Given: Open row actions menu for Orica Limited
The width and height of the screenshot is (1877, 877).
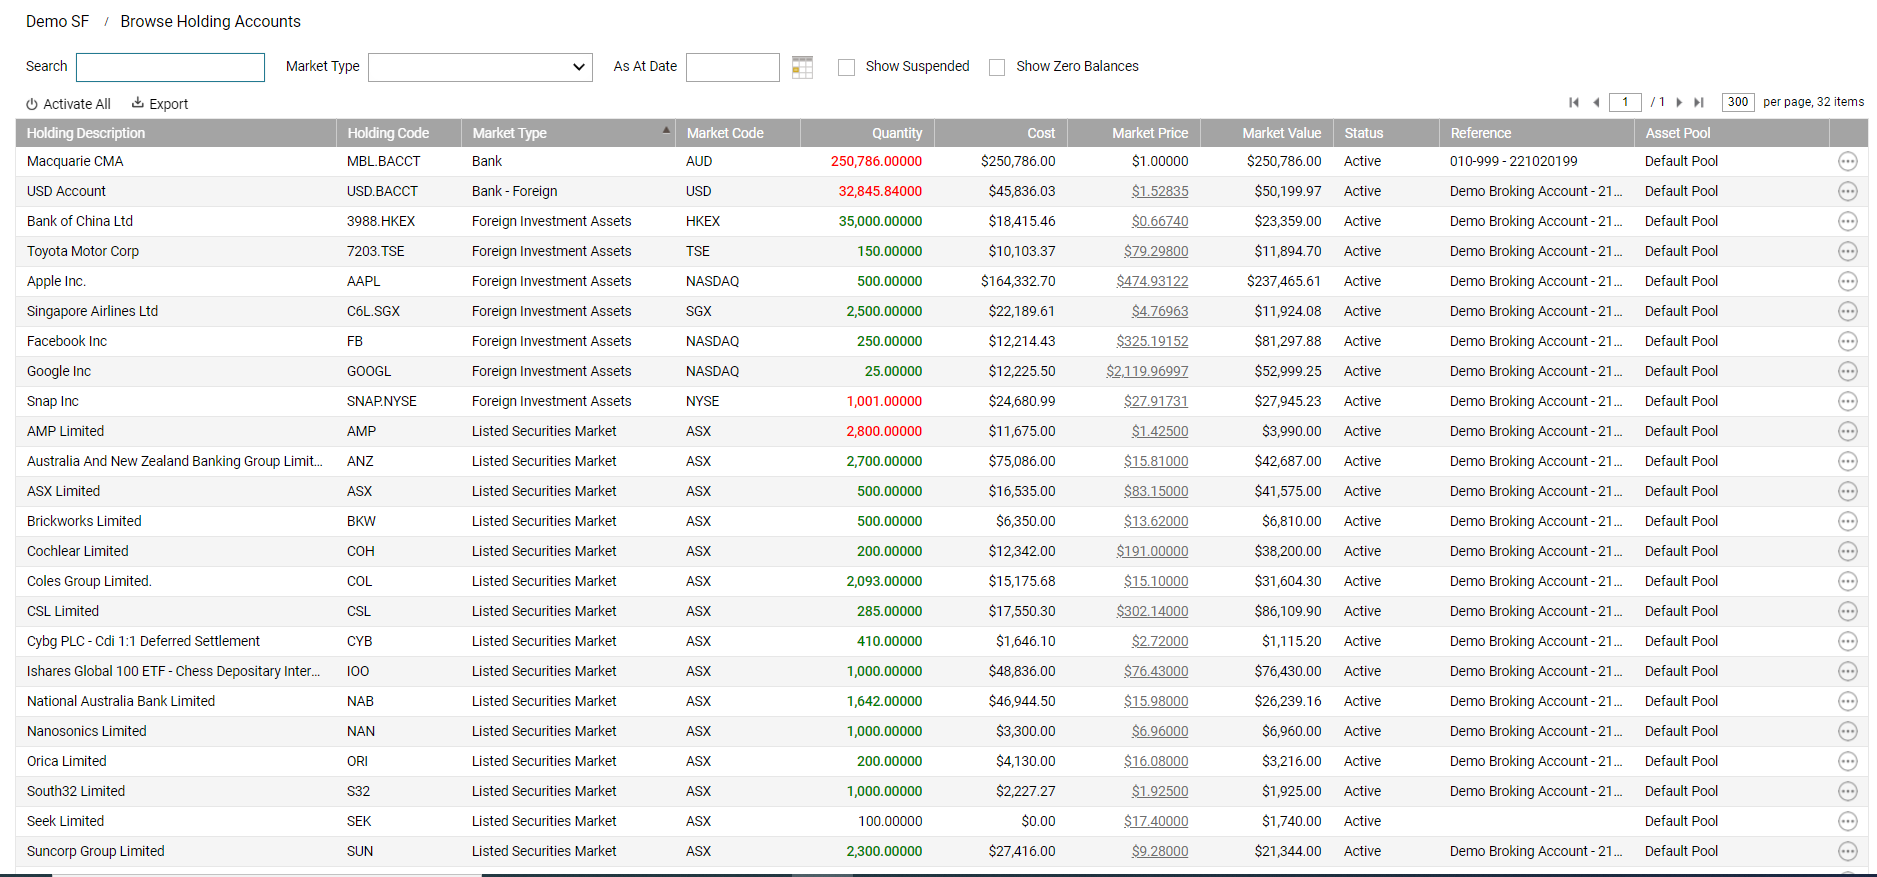Looking at the screenshot, I should pyautogui.click(x=1847, y=761).
